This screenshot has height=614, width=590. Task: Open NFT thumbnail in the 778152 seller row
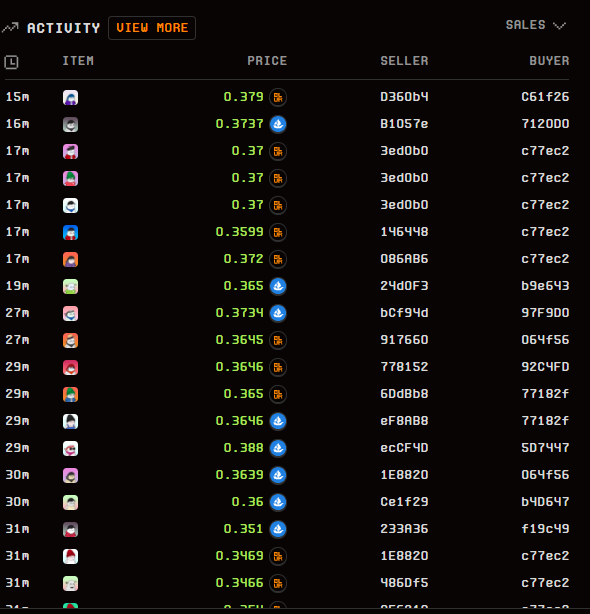coord(70,367)
